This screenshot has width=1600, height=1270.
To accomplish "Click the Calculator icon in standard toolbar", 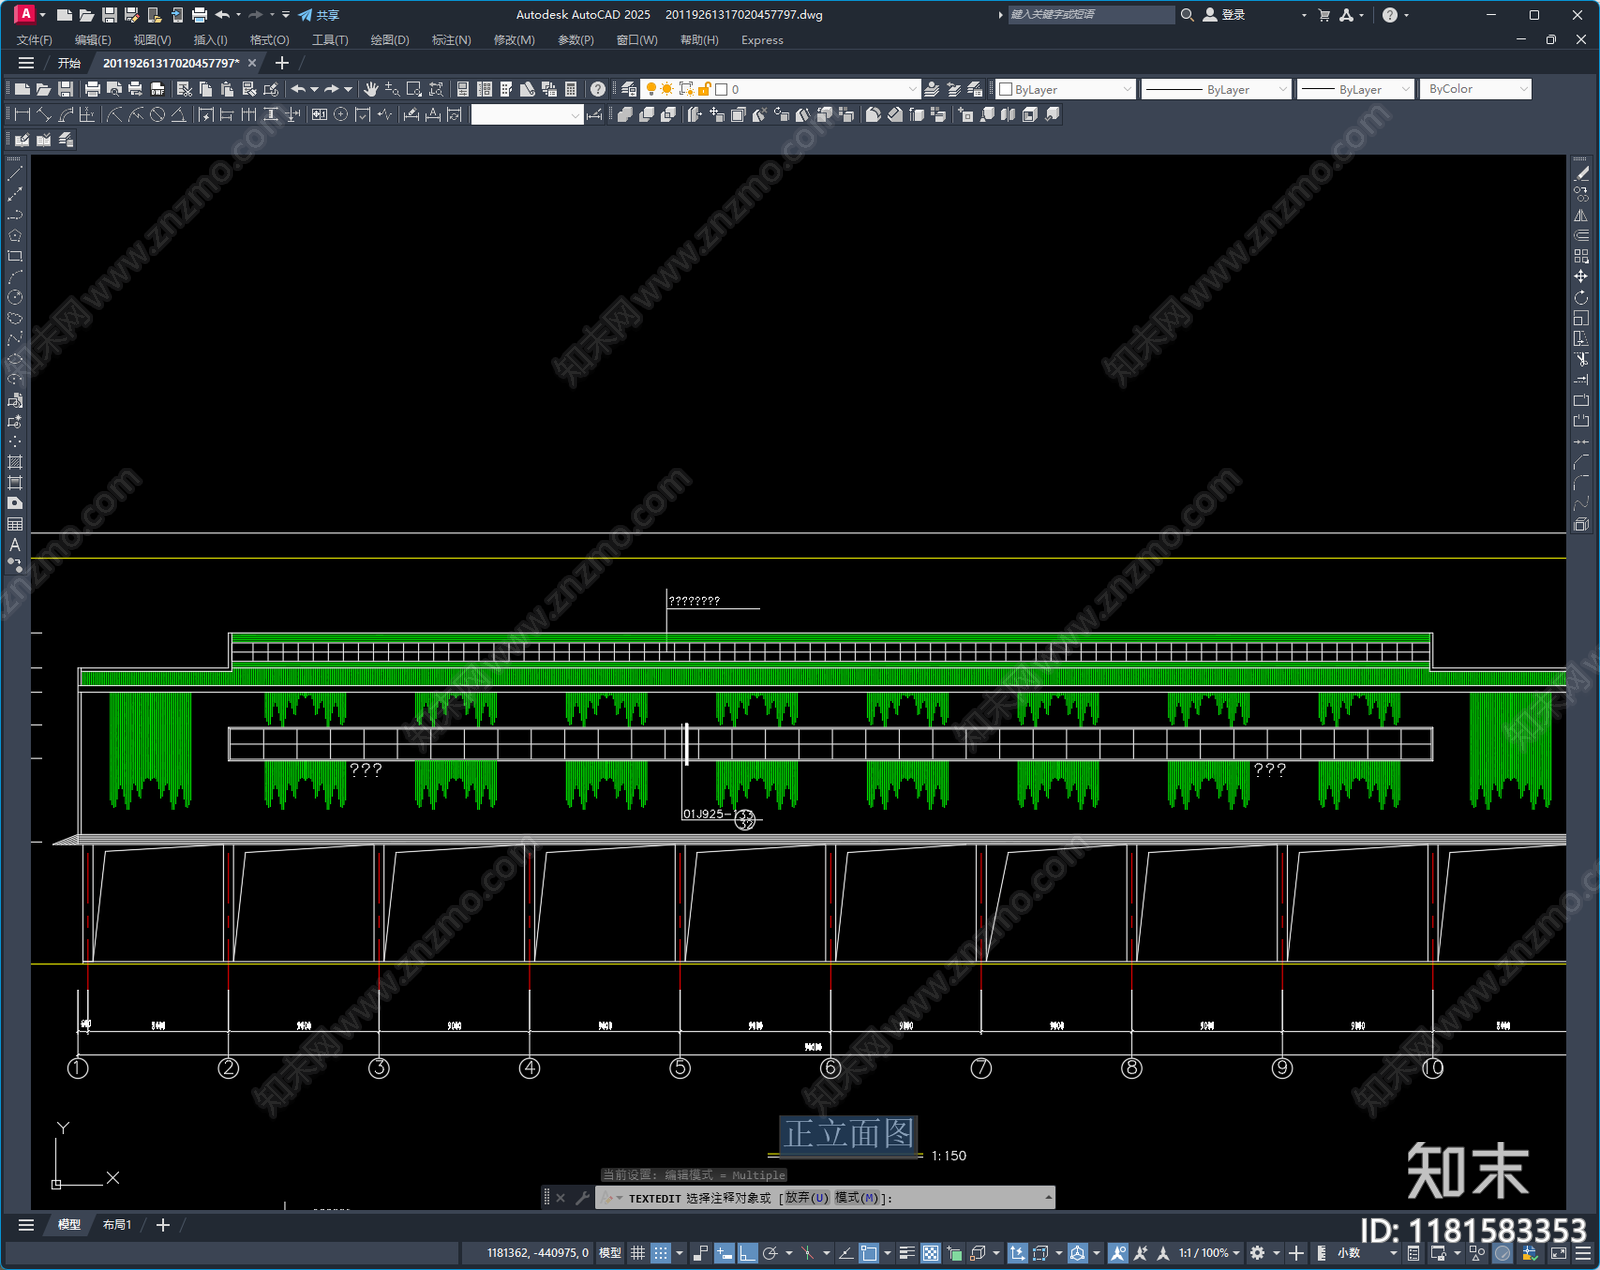I will [x=571, y=89].
